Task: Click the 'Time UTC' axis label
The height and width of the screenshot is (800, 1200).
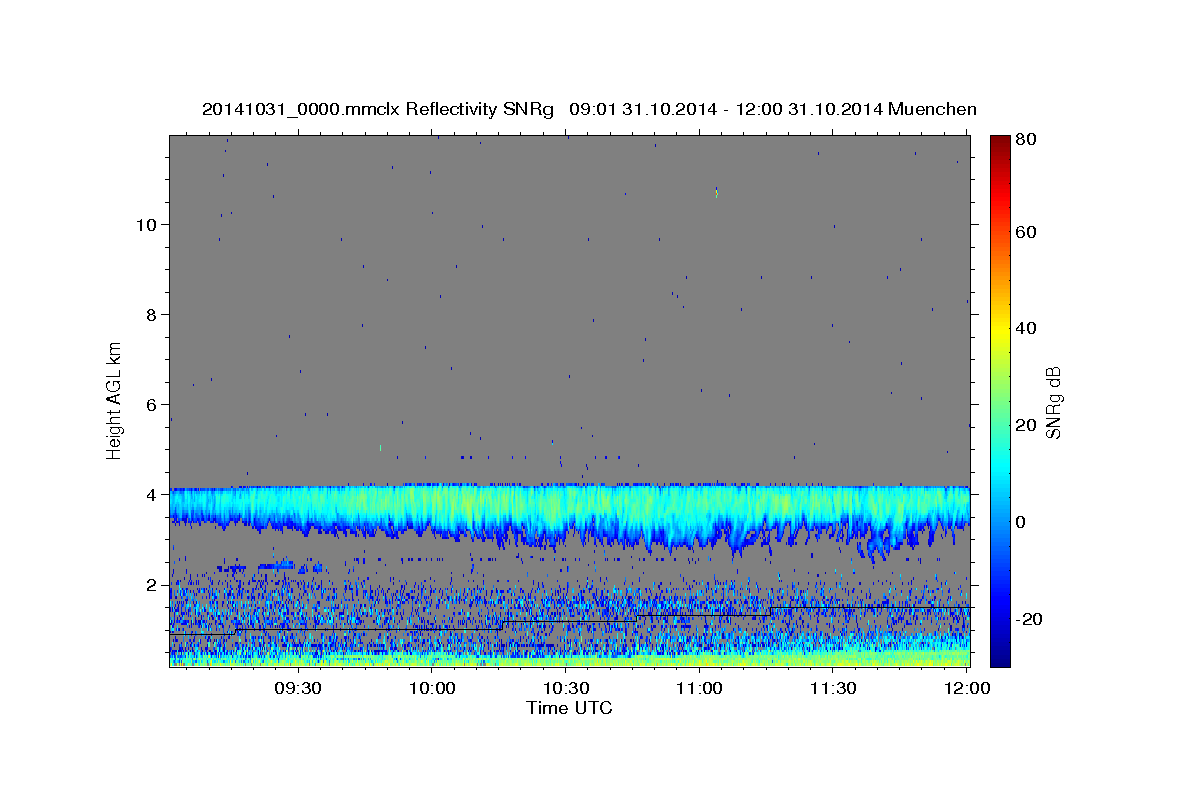Action: pos(569,708)
